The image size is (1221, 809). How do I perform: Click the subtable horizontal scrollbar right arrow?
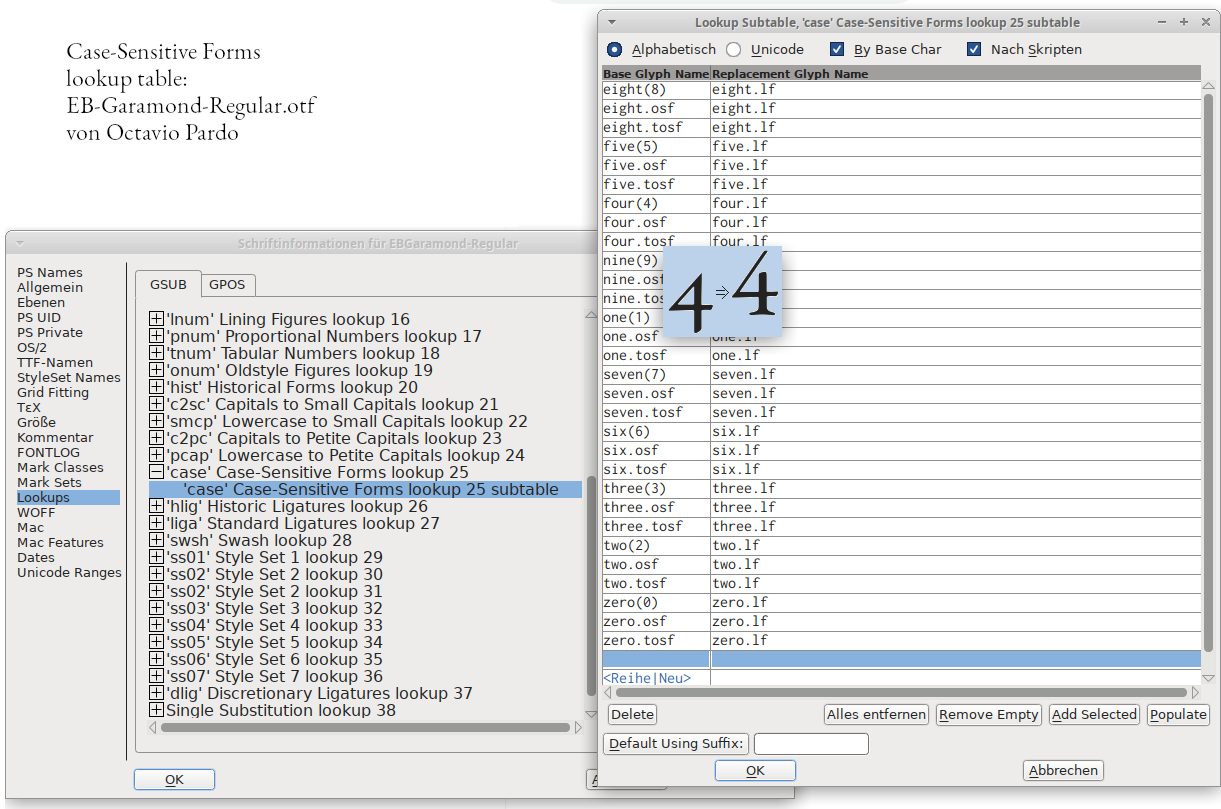tap(1194, 692)
